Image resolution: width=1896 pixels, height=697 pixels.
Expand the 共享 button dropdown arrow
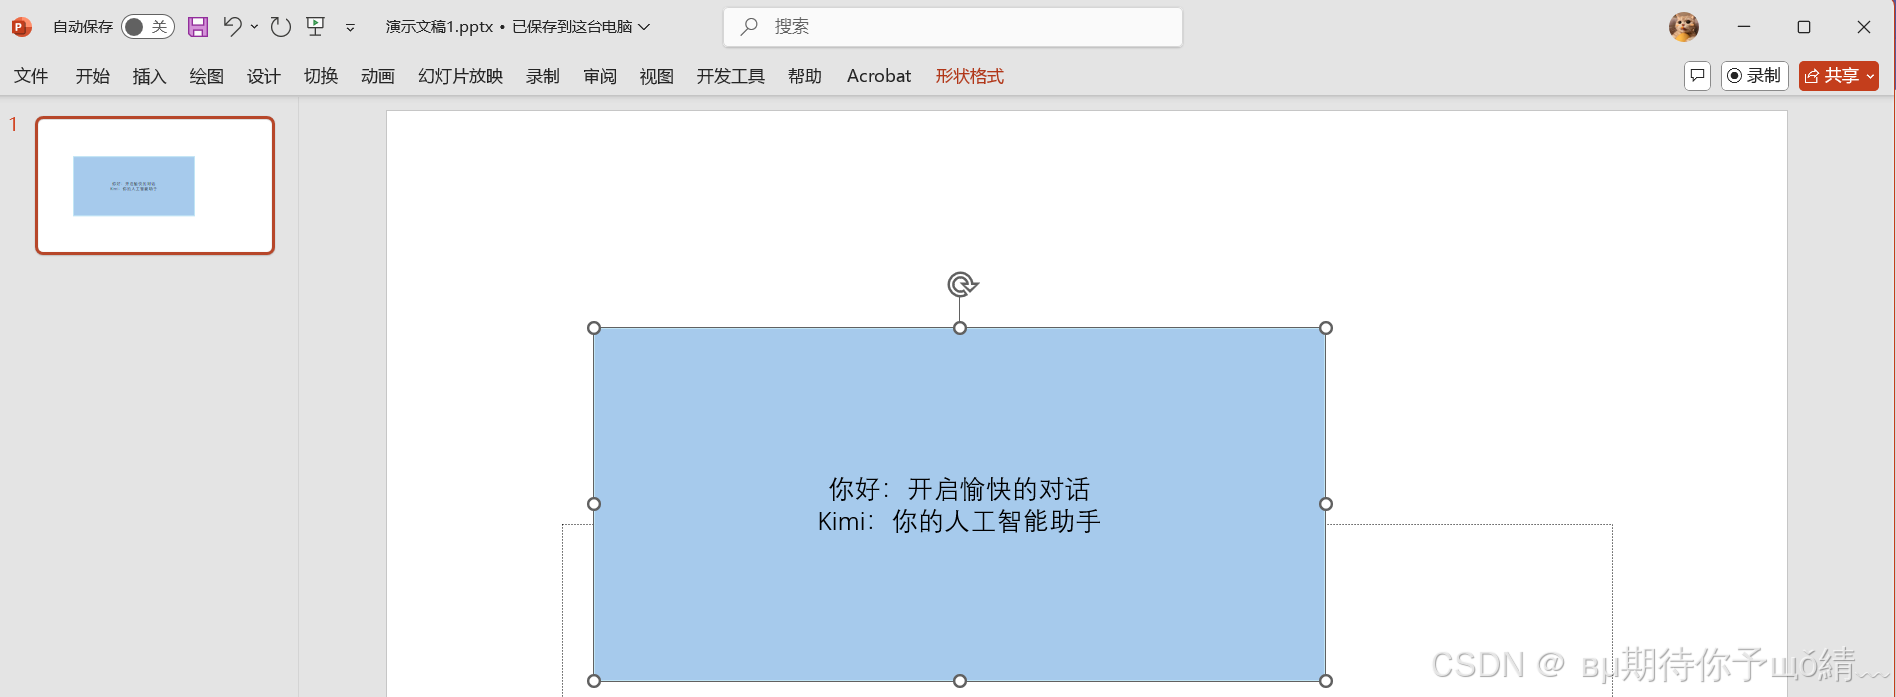click(1870, 76)
